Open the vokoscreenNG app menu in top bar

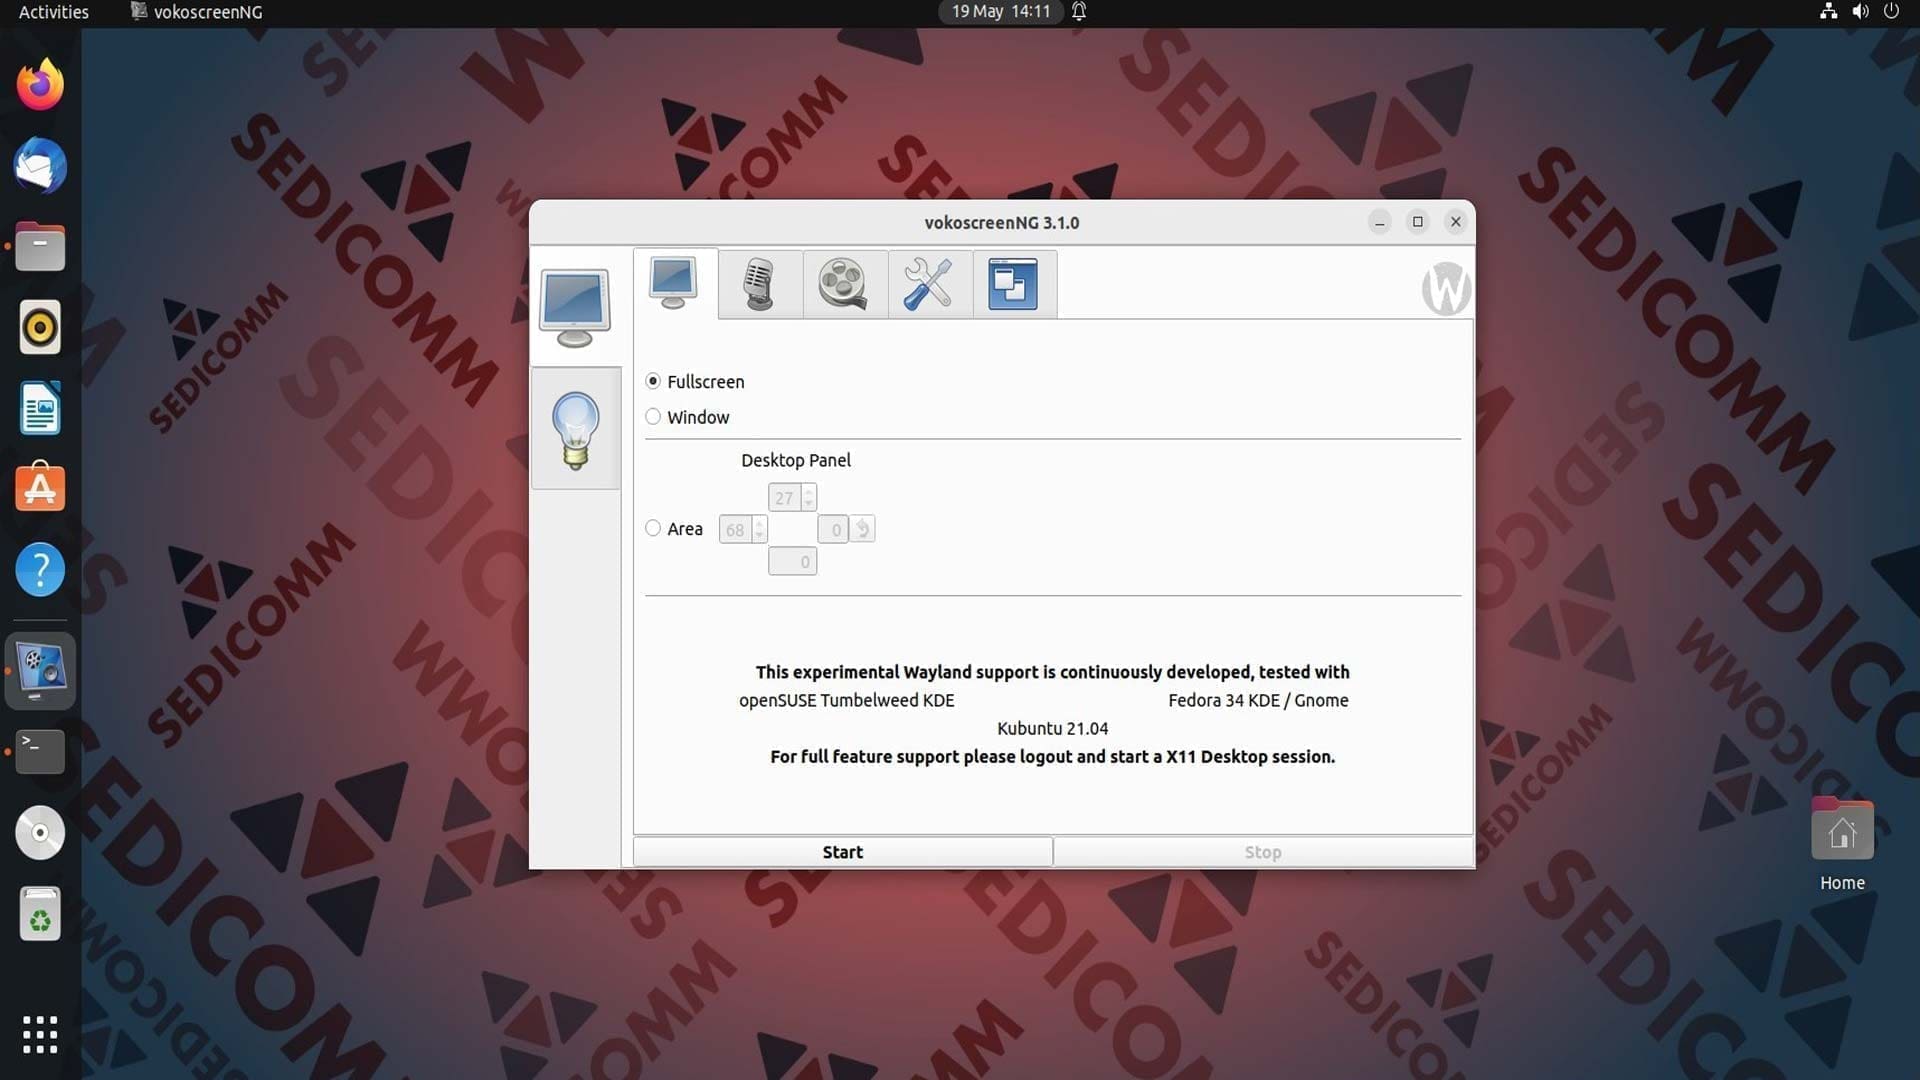[x=196, y=12]
